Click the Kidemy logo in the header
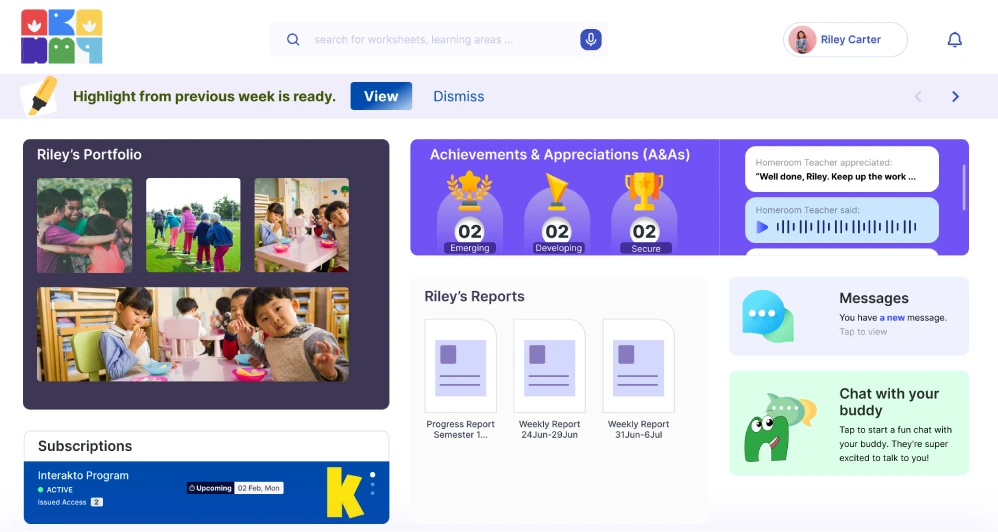 (62, 37)
